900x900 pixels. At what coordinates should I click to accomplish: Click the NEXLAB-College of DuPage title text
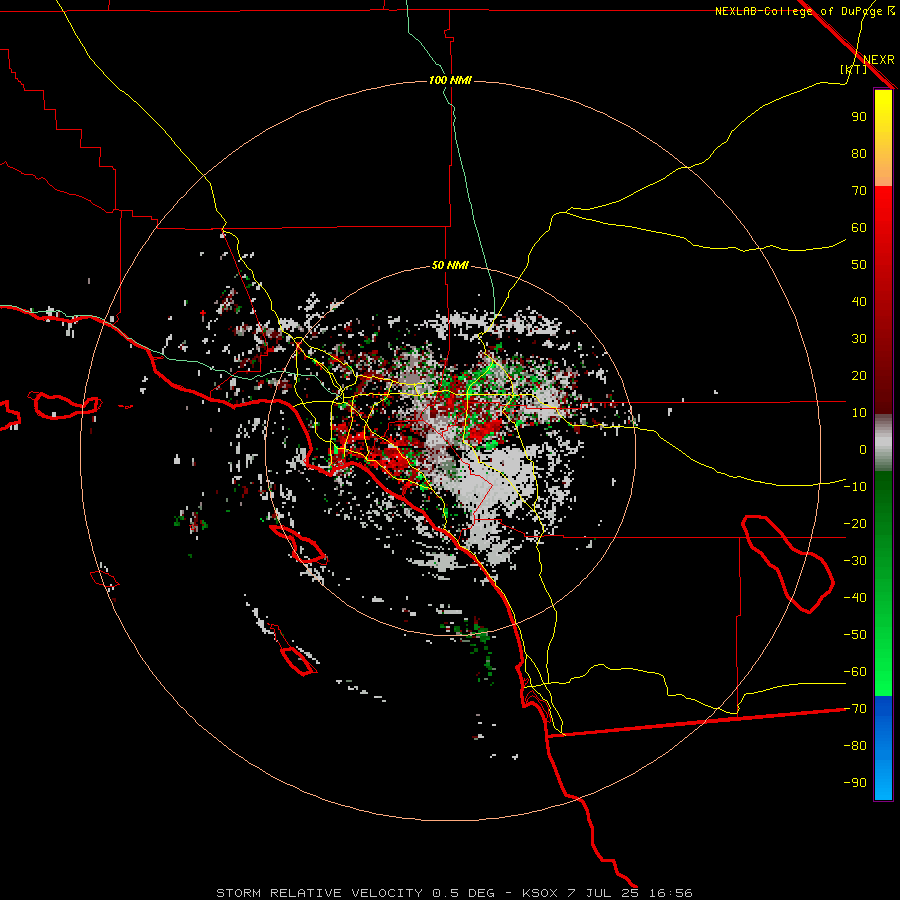coord(798,11)
